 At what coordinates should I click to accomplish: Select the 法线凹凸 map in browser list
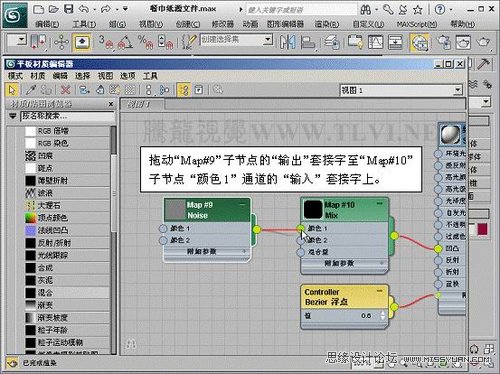68,230
